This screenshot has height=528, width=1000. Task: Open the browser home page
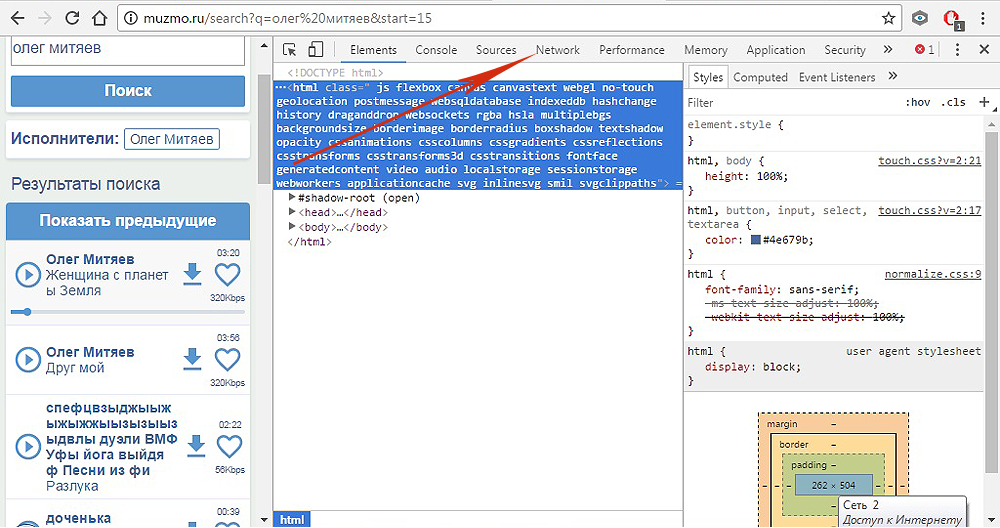pyautogui.click(x=99, y=18)
